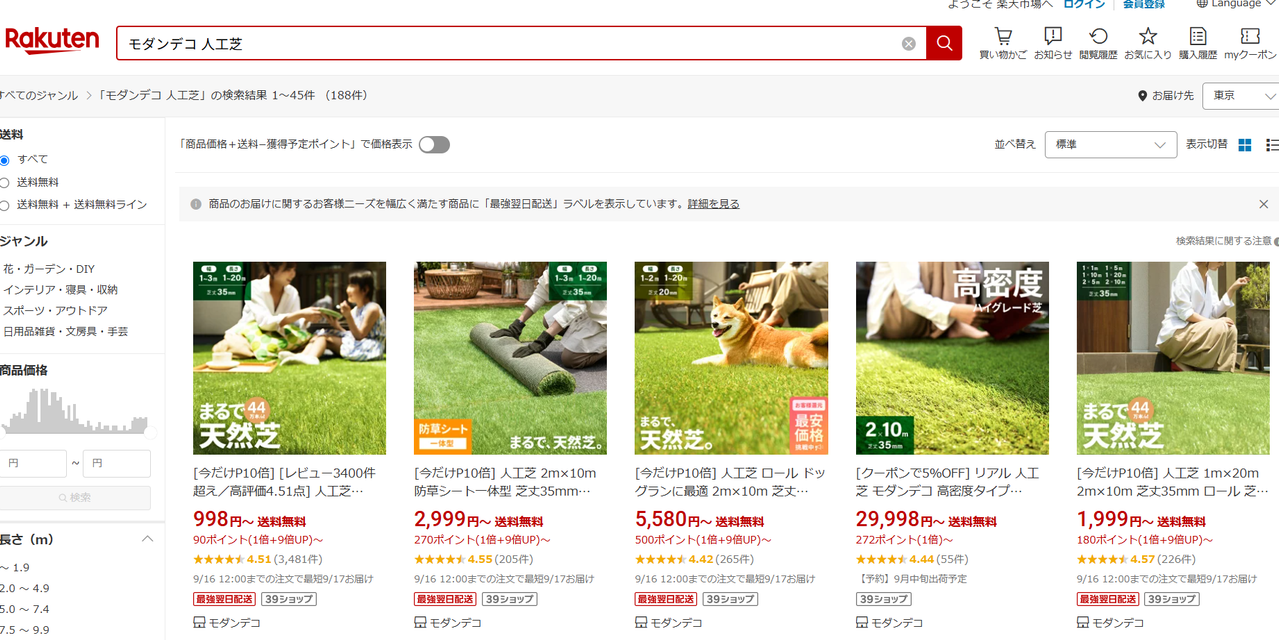1279x640 pixels.
Task: Click the 4.44 (55件) review rating
Action: click(912, 560)
